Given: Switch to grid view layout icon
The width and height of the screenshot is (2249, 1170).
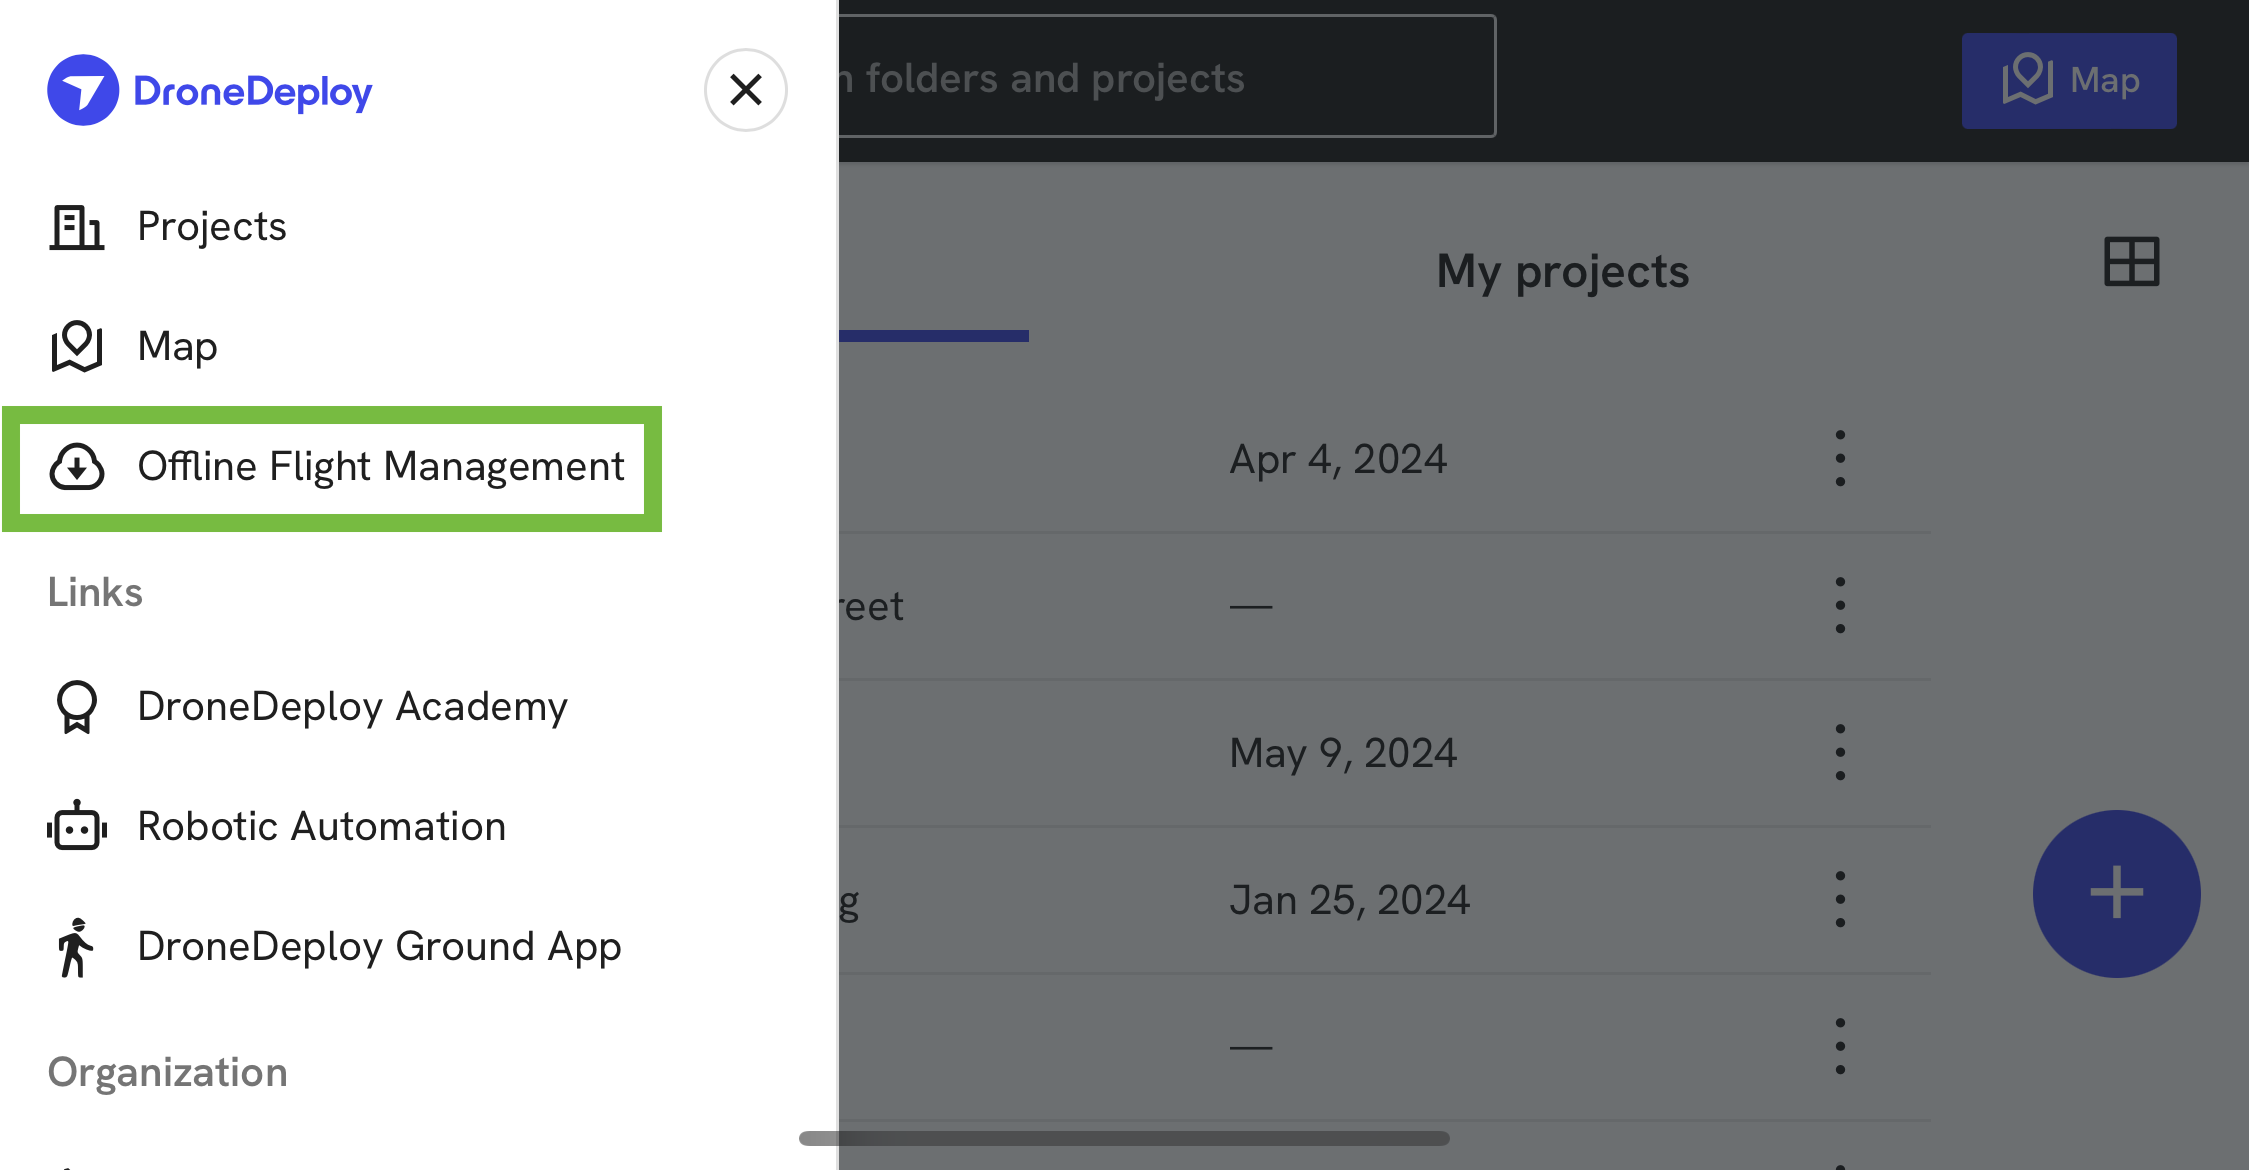Looking at the screenshot, I should tap(2131, 262).
